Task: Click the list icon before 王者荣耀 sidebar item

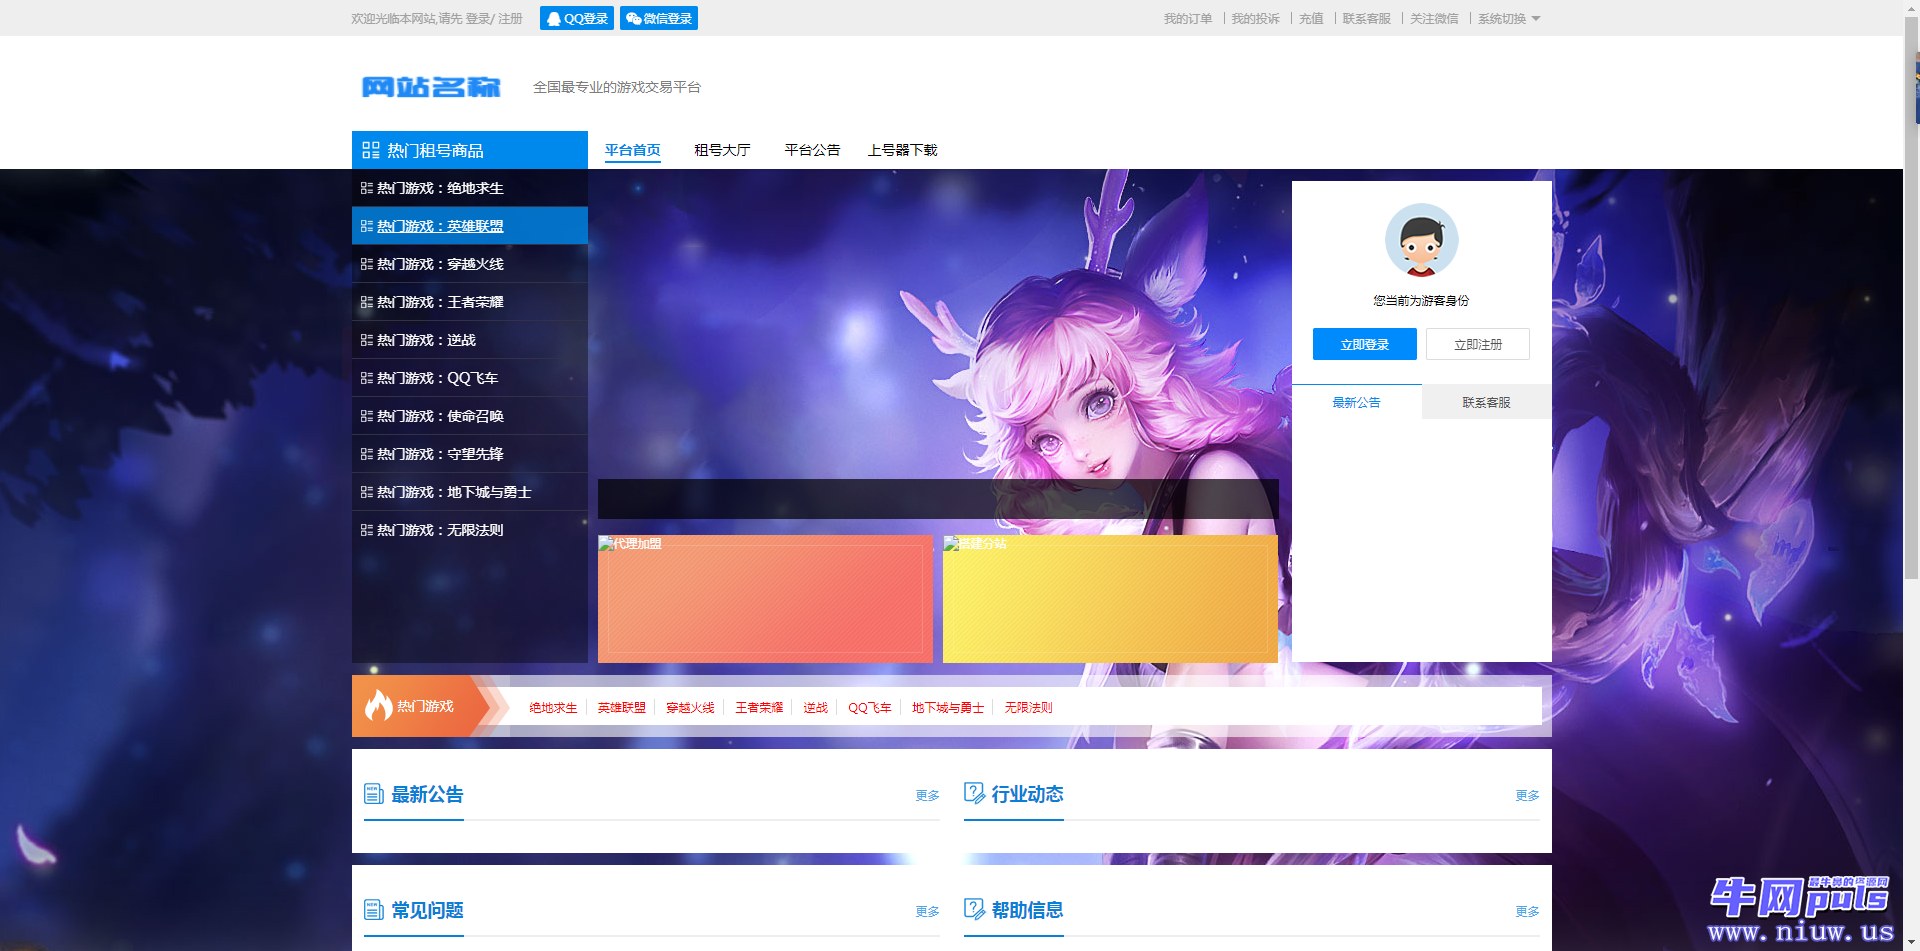Action: tap(367, 302)
